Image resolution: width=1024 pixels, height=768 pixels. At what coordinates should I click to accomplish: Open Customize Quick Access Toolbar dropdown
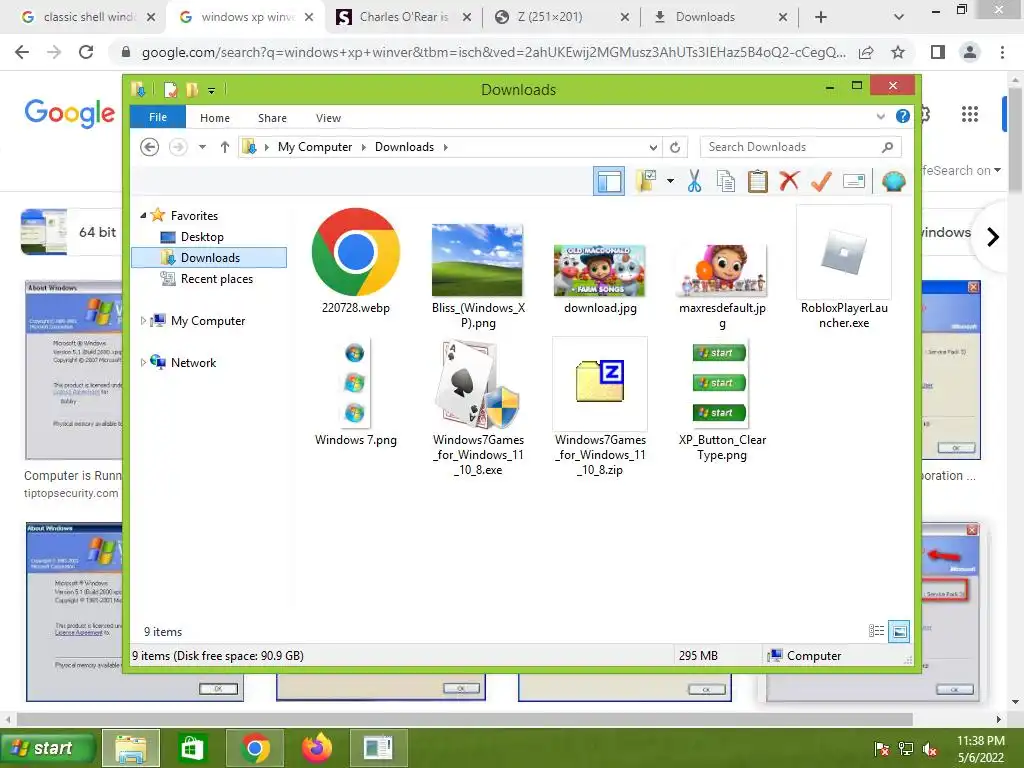point(212,90)
